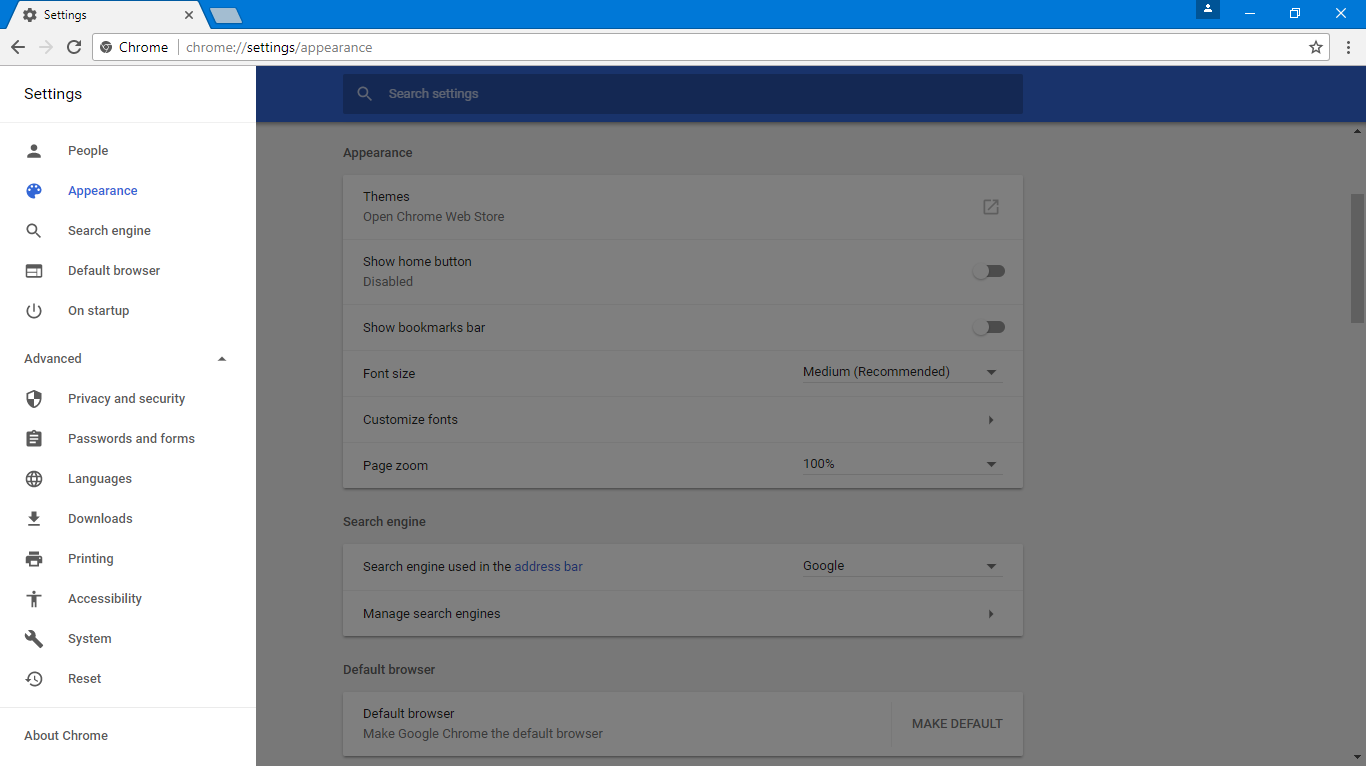Click the gear icon on the Settings tab

coord(30,15)
